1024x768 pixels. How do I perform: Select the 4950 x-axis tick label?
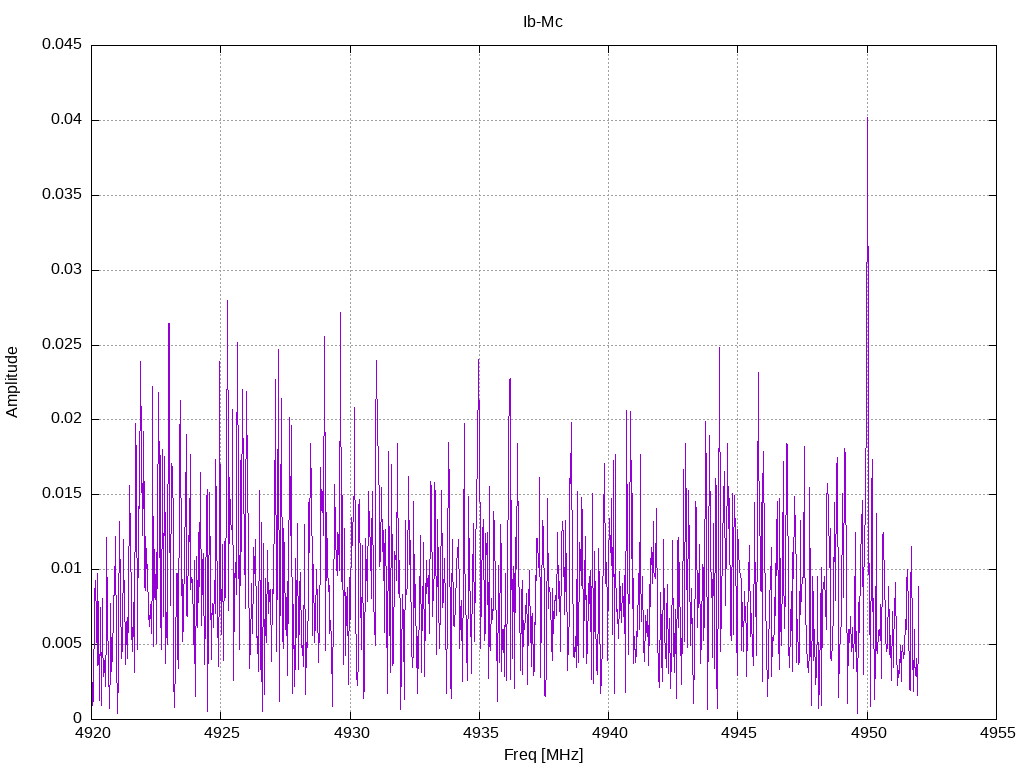(x=867, y=733)
